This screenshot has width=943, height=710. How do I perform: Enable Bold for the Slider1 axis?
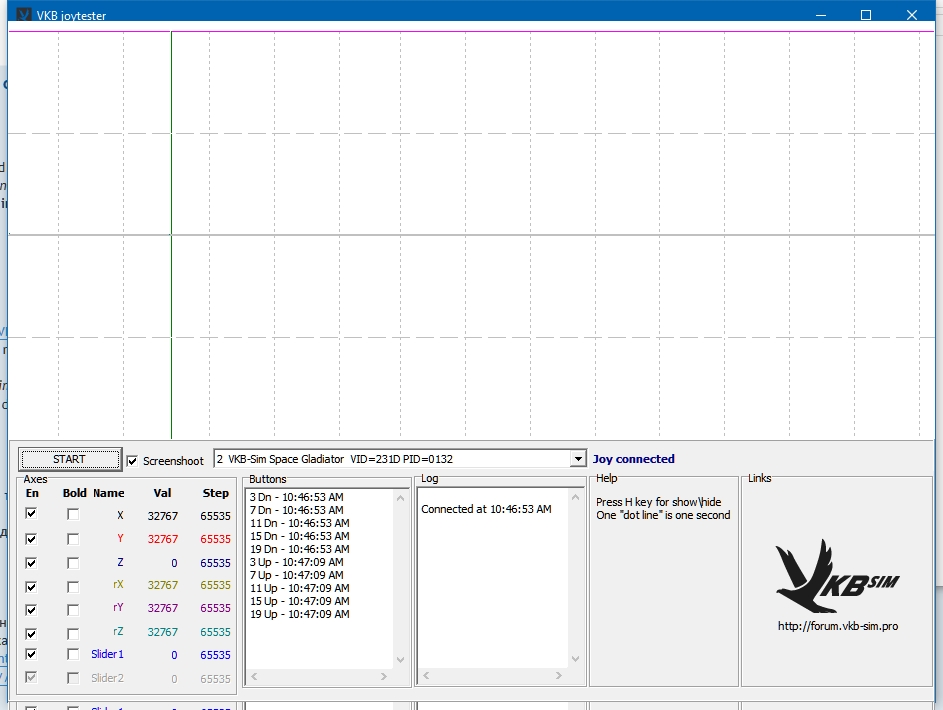tap(73, 654)
